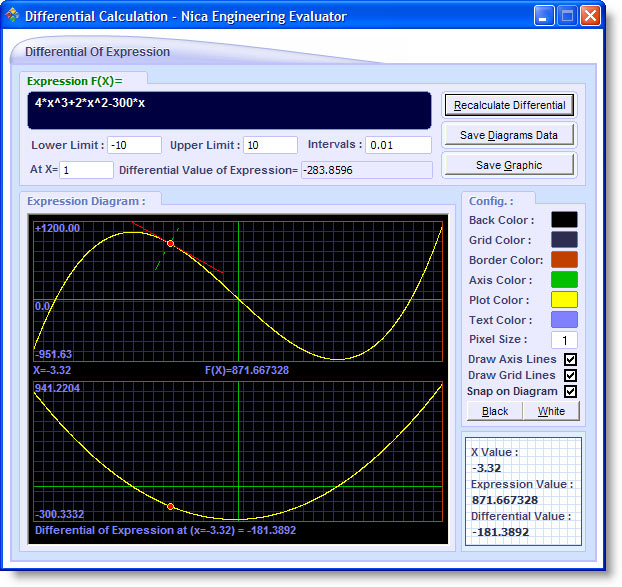
Task: Apply the White color theme button
Action: pyautogui.click(x=551, y=411)
